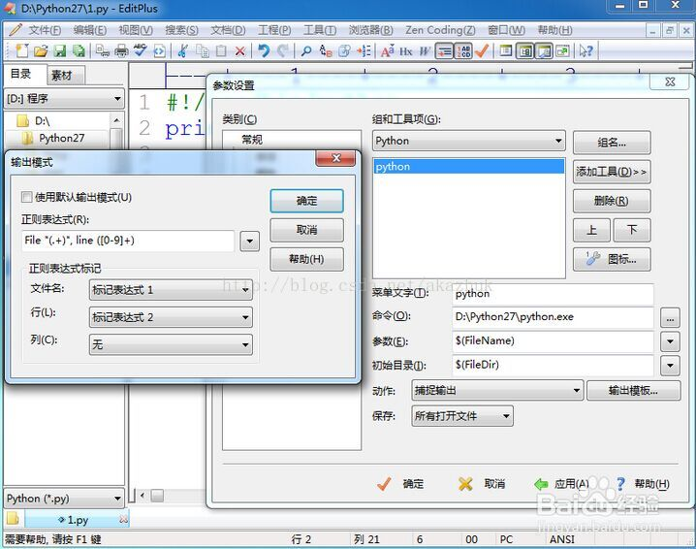
Task: Click the Print icon
Action: (x=121, y=51)
